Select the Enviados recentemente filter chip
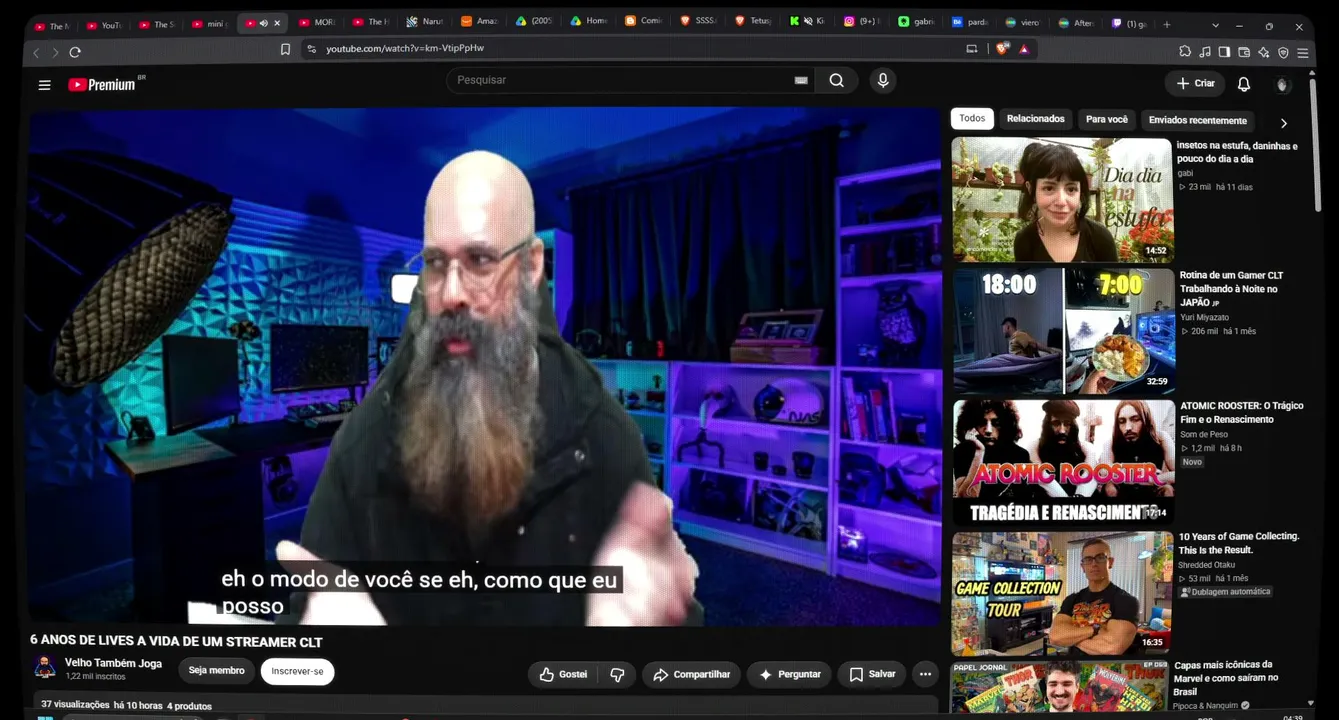The image size is (1339, 720). pyautogui.click(x=1198, y=120)
